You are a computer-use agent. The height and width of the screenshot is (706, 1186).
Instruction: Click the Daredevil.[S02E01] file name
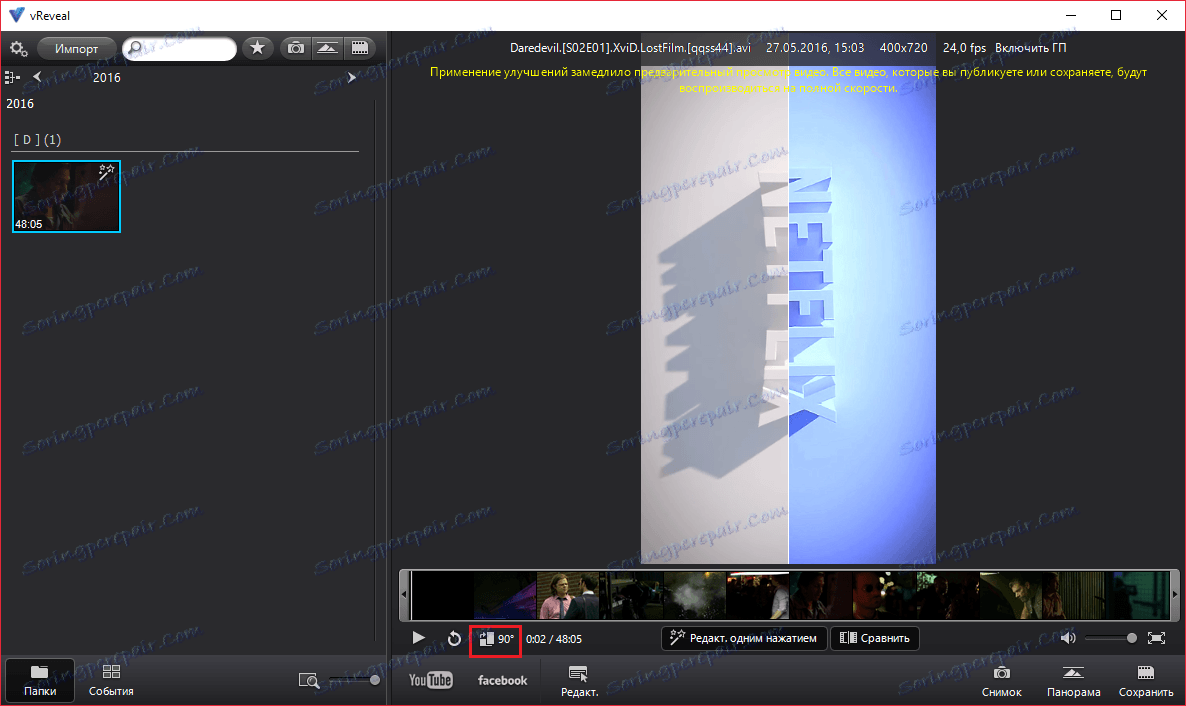click(x=630, y=48)
